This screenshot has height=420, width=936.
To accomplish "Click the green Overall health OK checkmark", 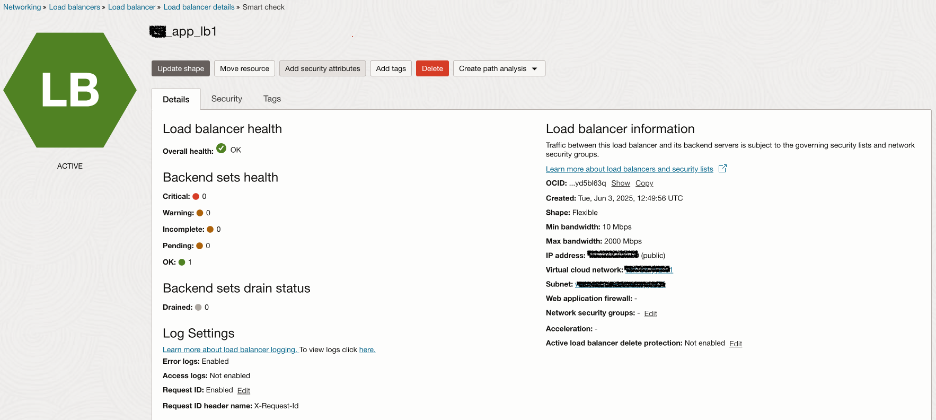I will [x=221, y=149].
